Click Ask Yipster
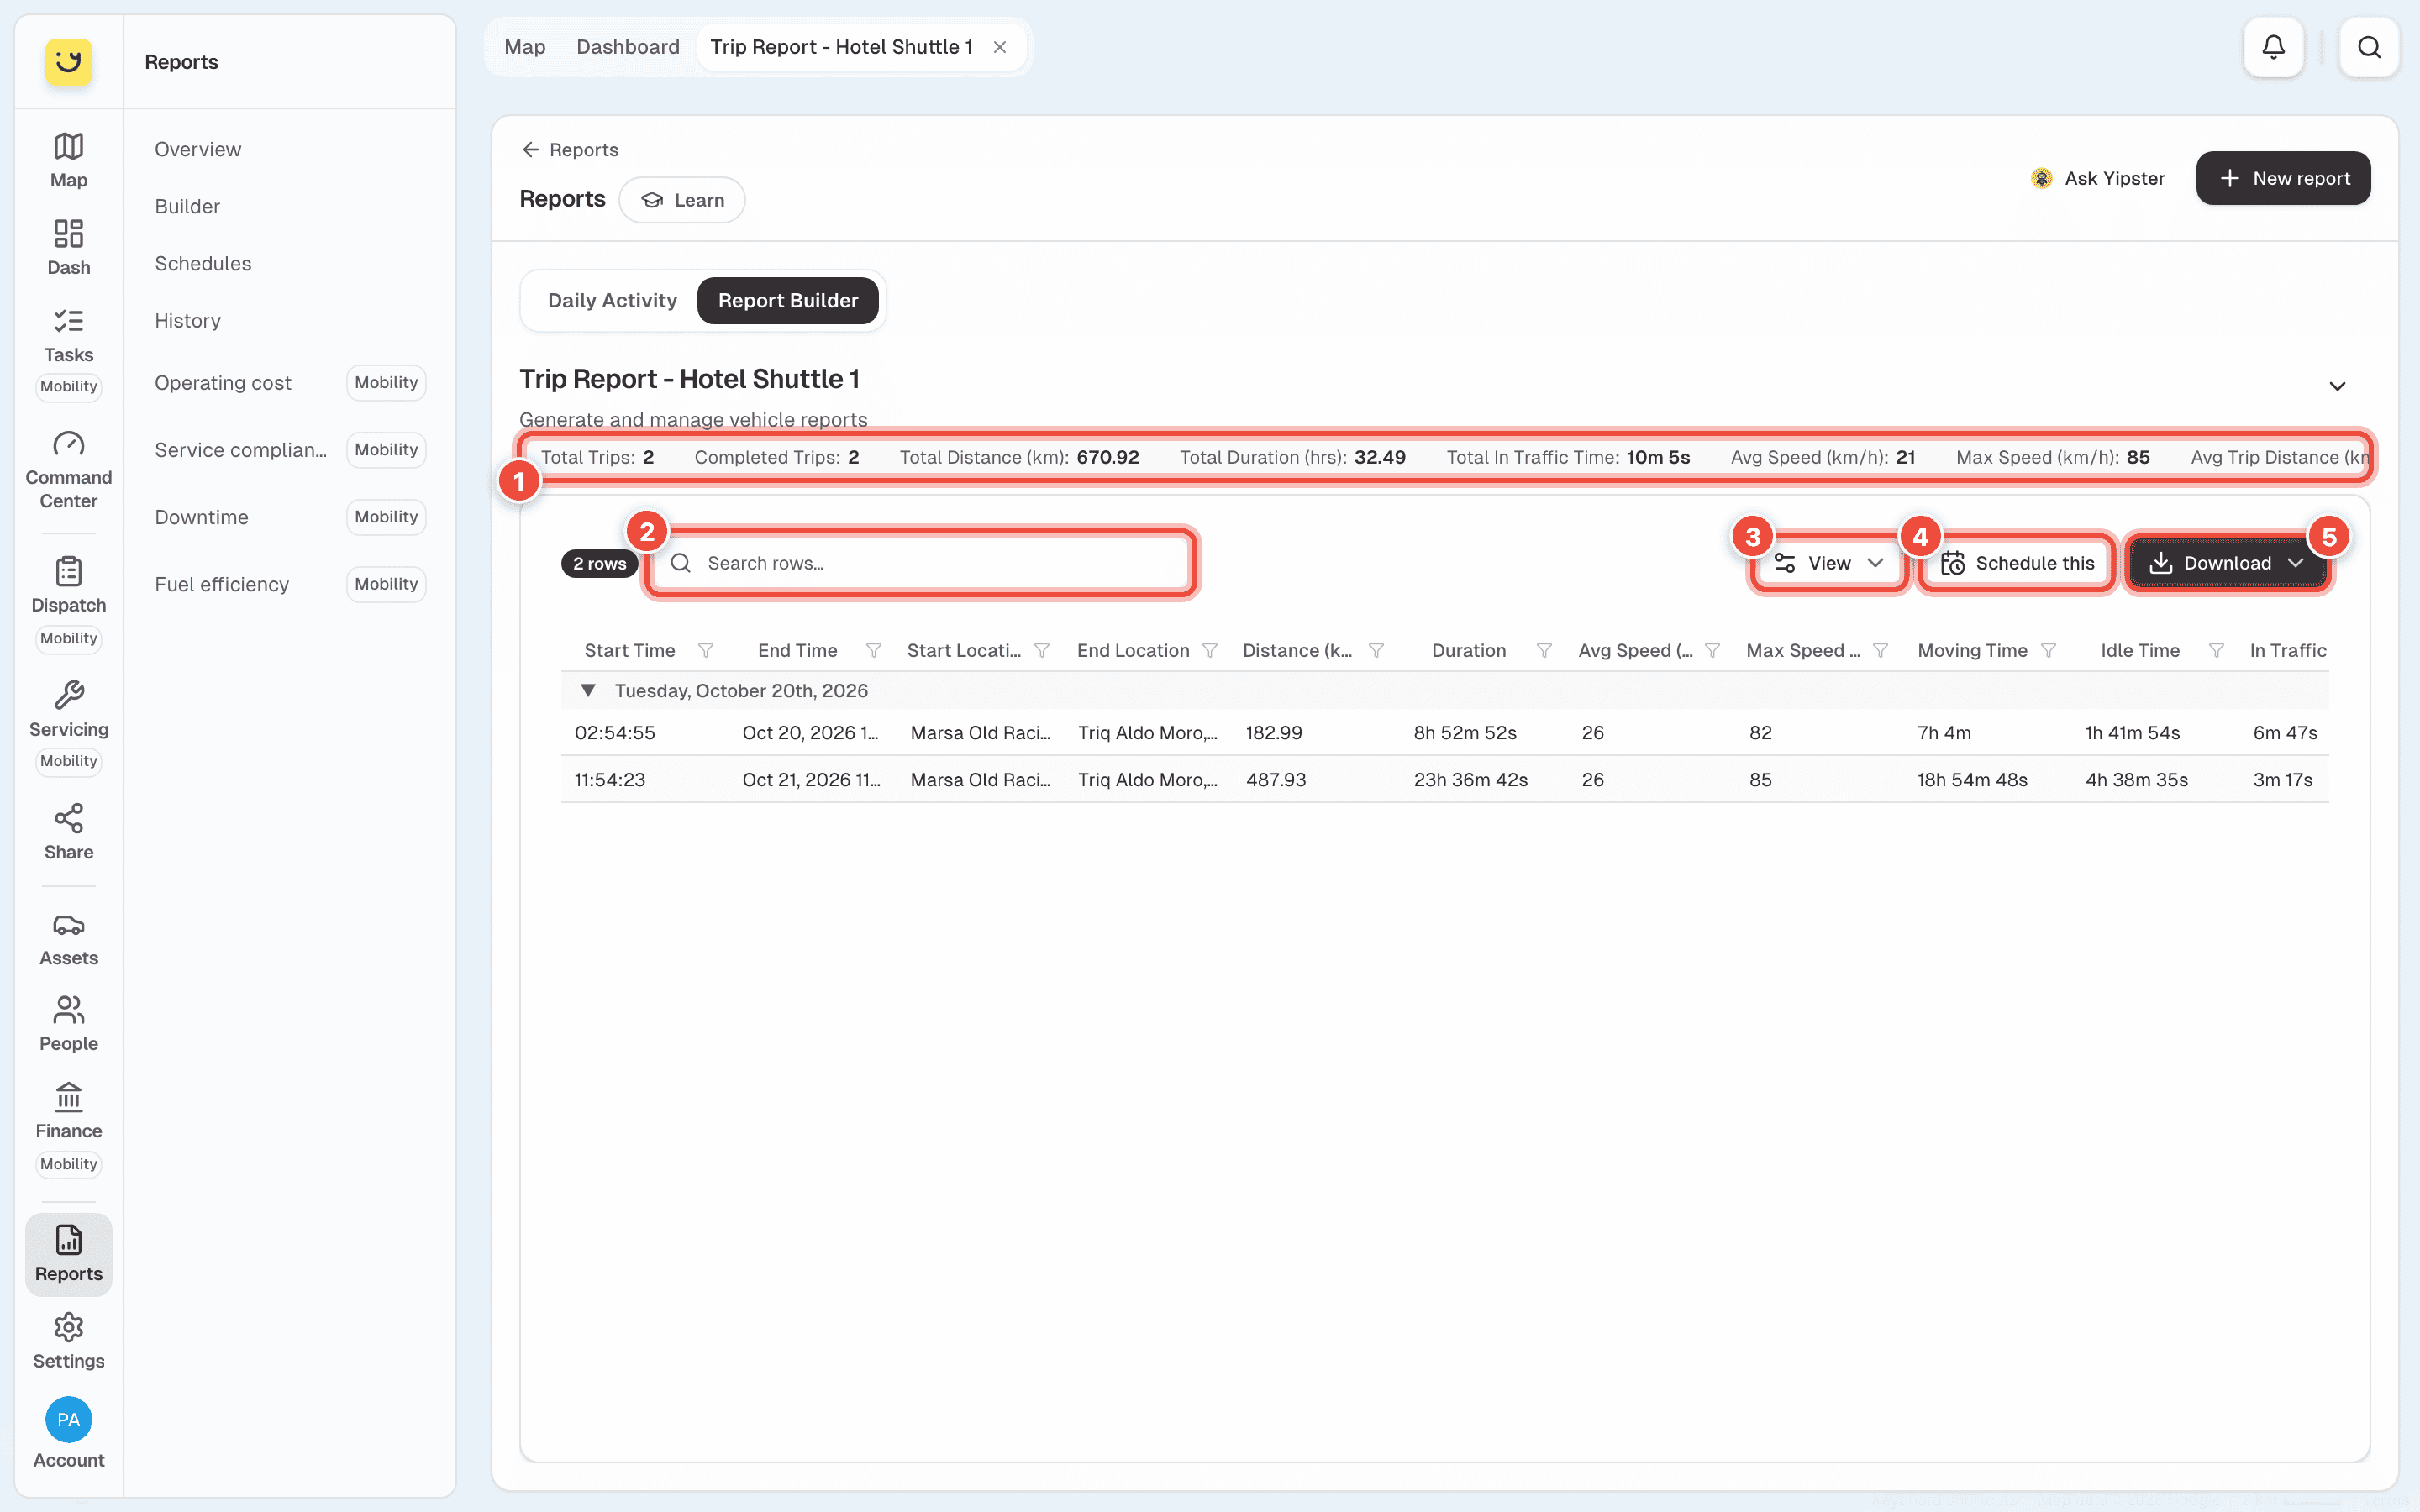 2098,178
